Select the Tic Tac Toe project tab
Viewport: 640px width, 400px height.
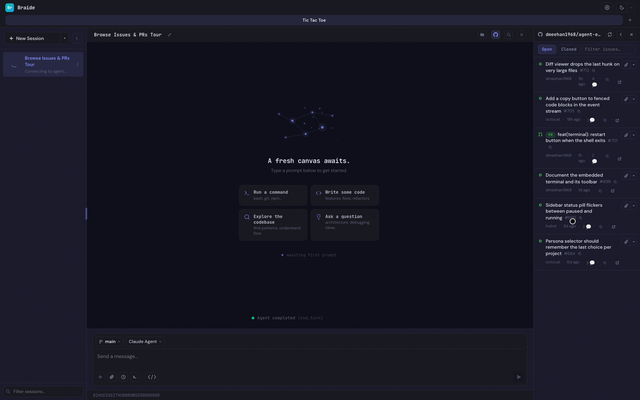(x=314, y=20)
